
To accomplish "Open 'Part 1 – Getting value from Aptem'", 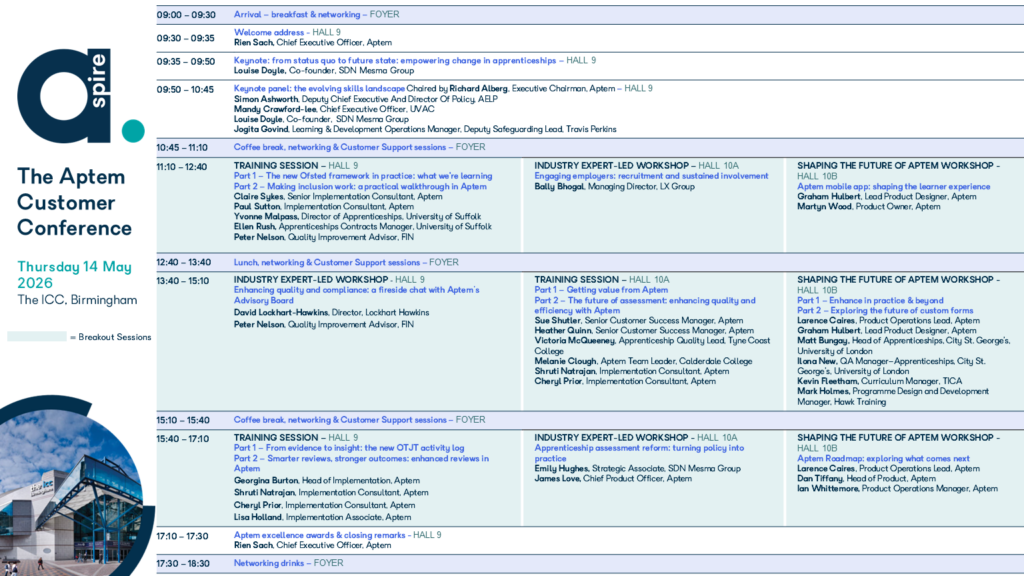I will [x=601, y=289].
